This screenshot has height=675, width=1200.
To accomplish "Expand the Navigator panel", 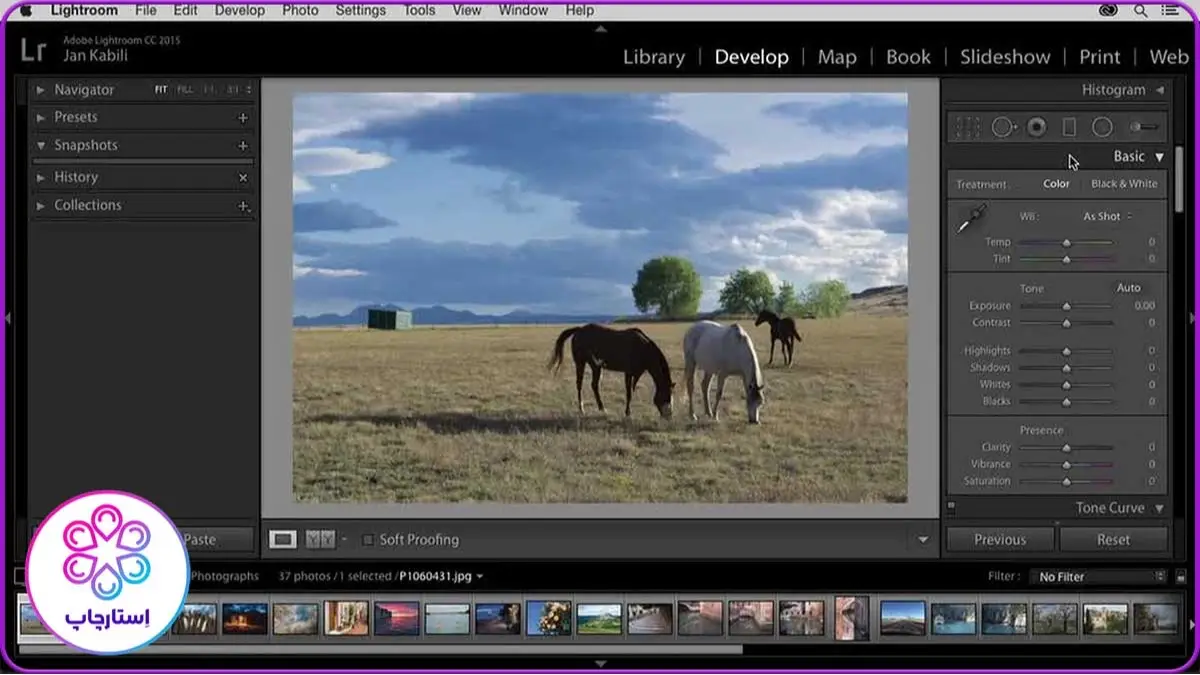I will pos(41,90).
